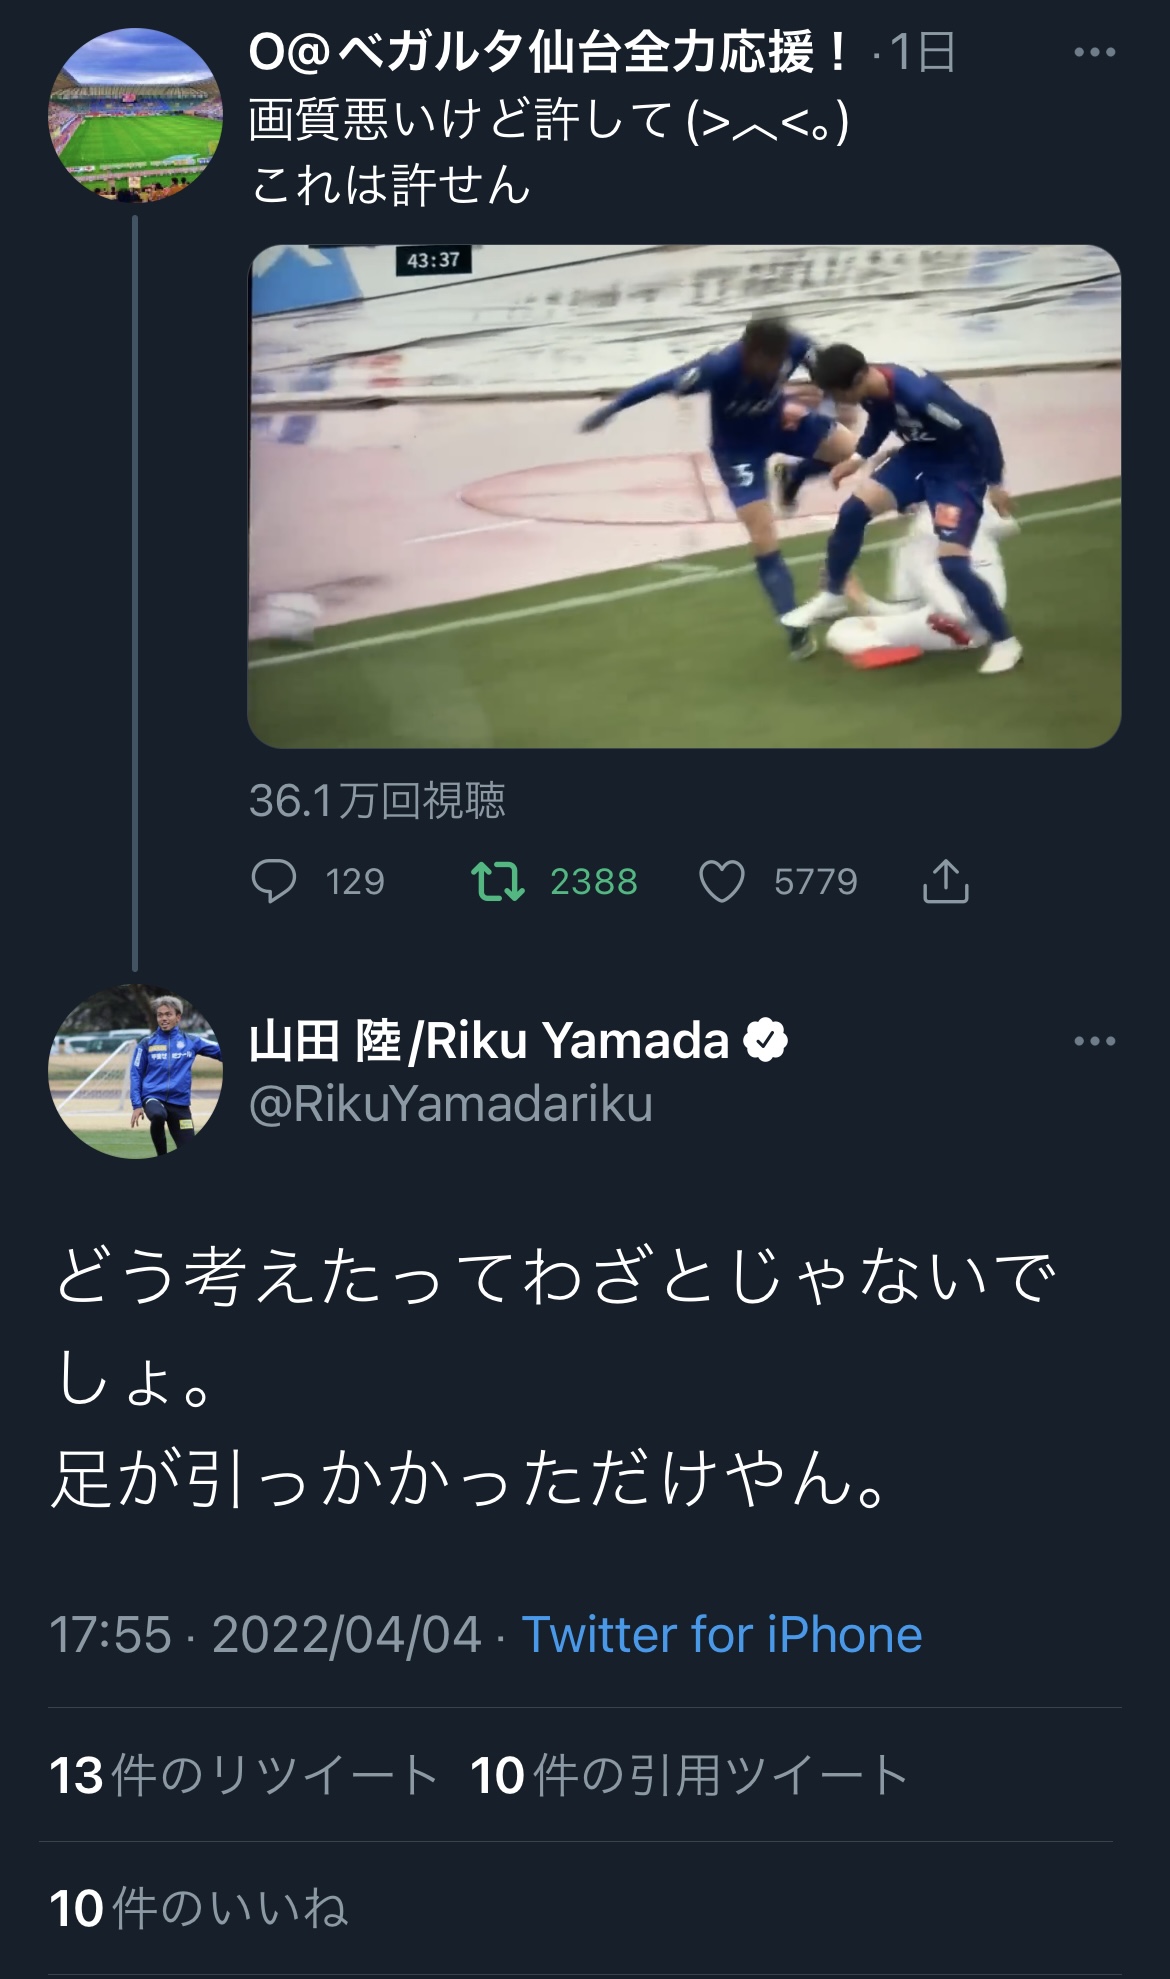This screenshot has width=1170, height=1979.
Task: View the 13件のリツイート list
Action: tap(243, 1775)
